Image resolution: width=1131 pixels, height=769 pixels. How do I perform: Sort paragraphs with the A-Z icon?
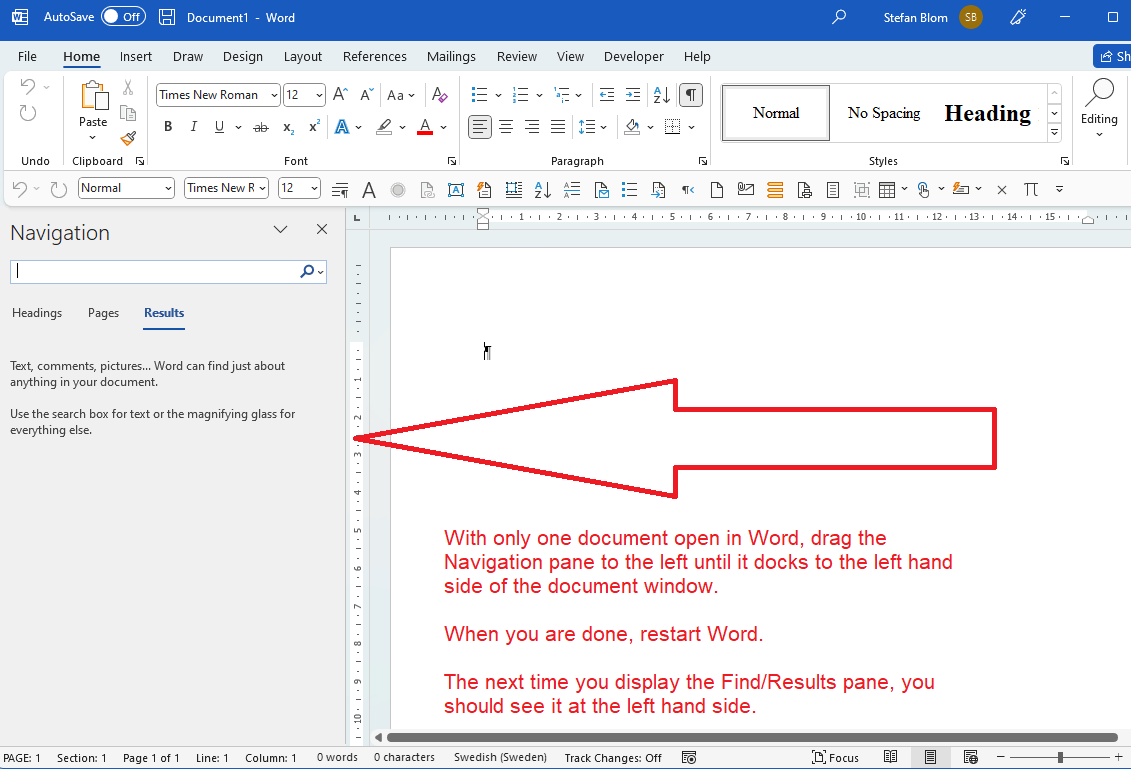(661, 95)
